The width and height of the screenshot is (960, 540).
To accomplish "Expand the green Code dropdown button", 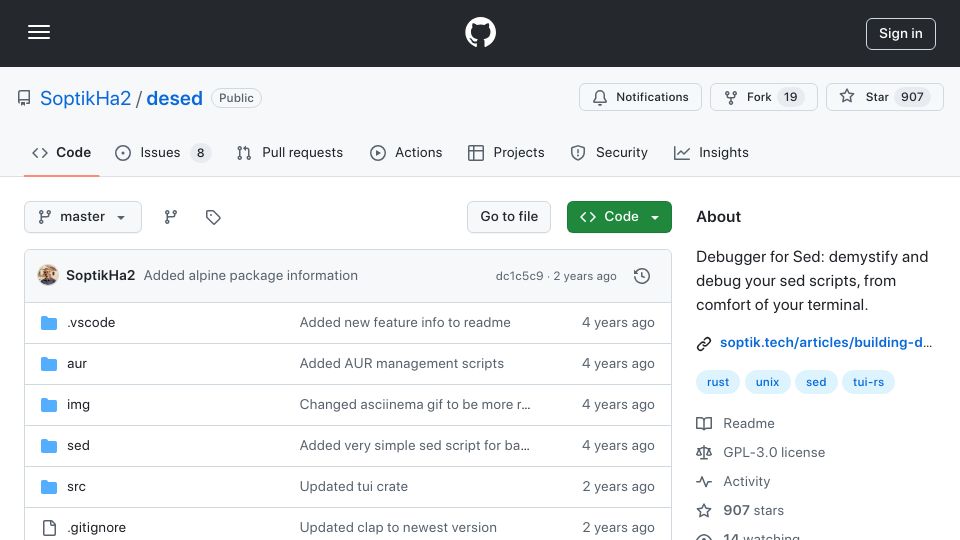I will click(619, 217).
